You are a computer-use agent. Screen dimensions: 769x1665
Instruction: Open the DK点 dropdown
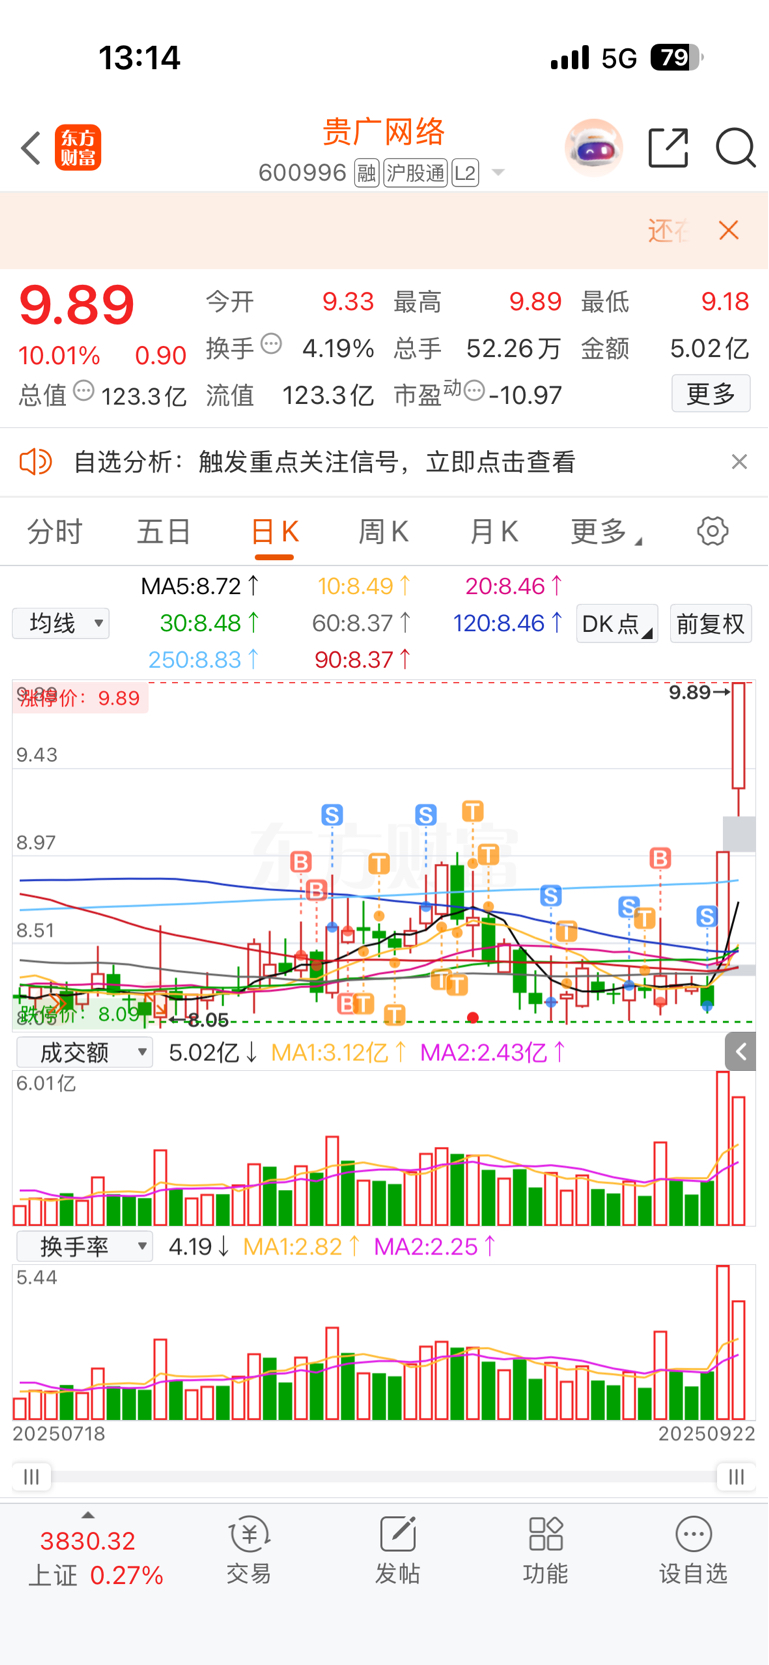616,624
